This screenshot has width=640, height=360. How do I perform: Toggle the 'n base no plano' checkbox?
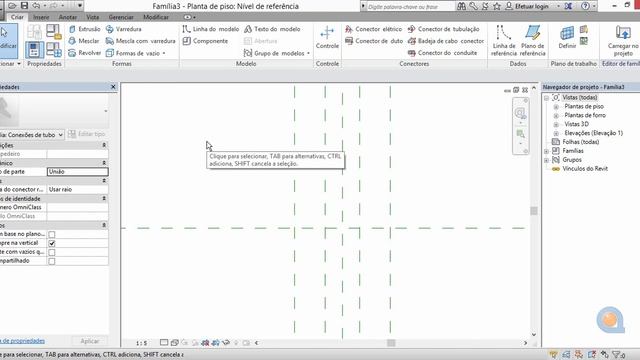point(52,234)
